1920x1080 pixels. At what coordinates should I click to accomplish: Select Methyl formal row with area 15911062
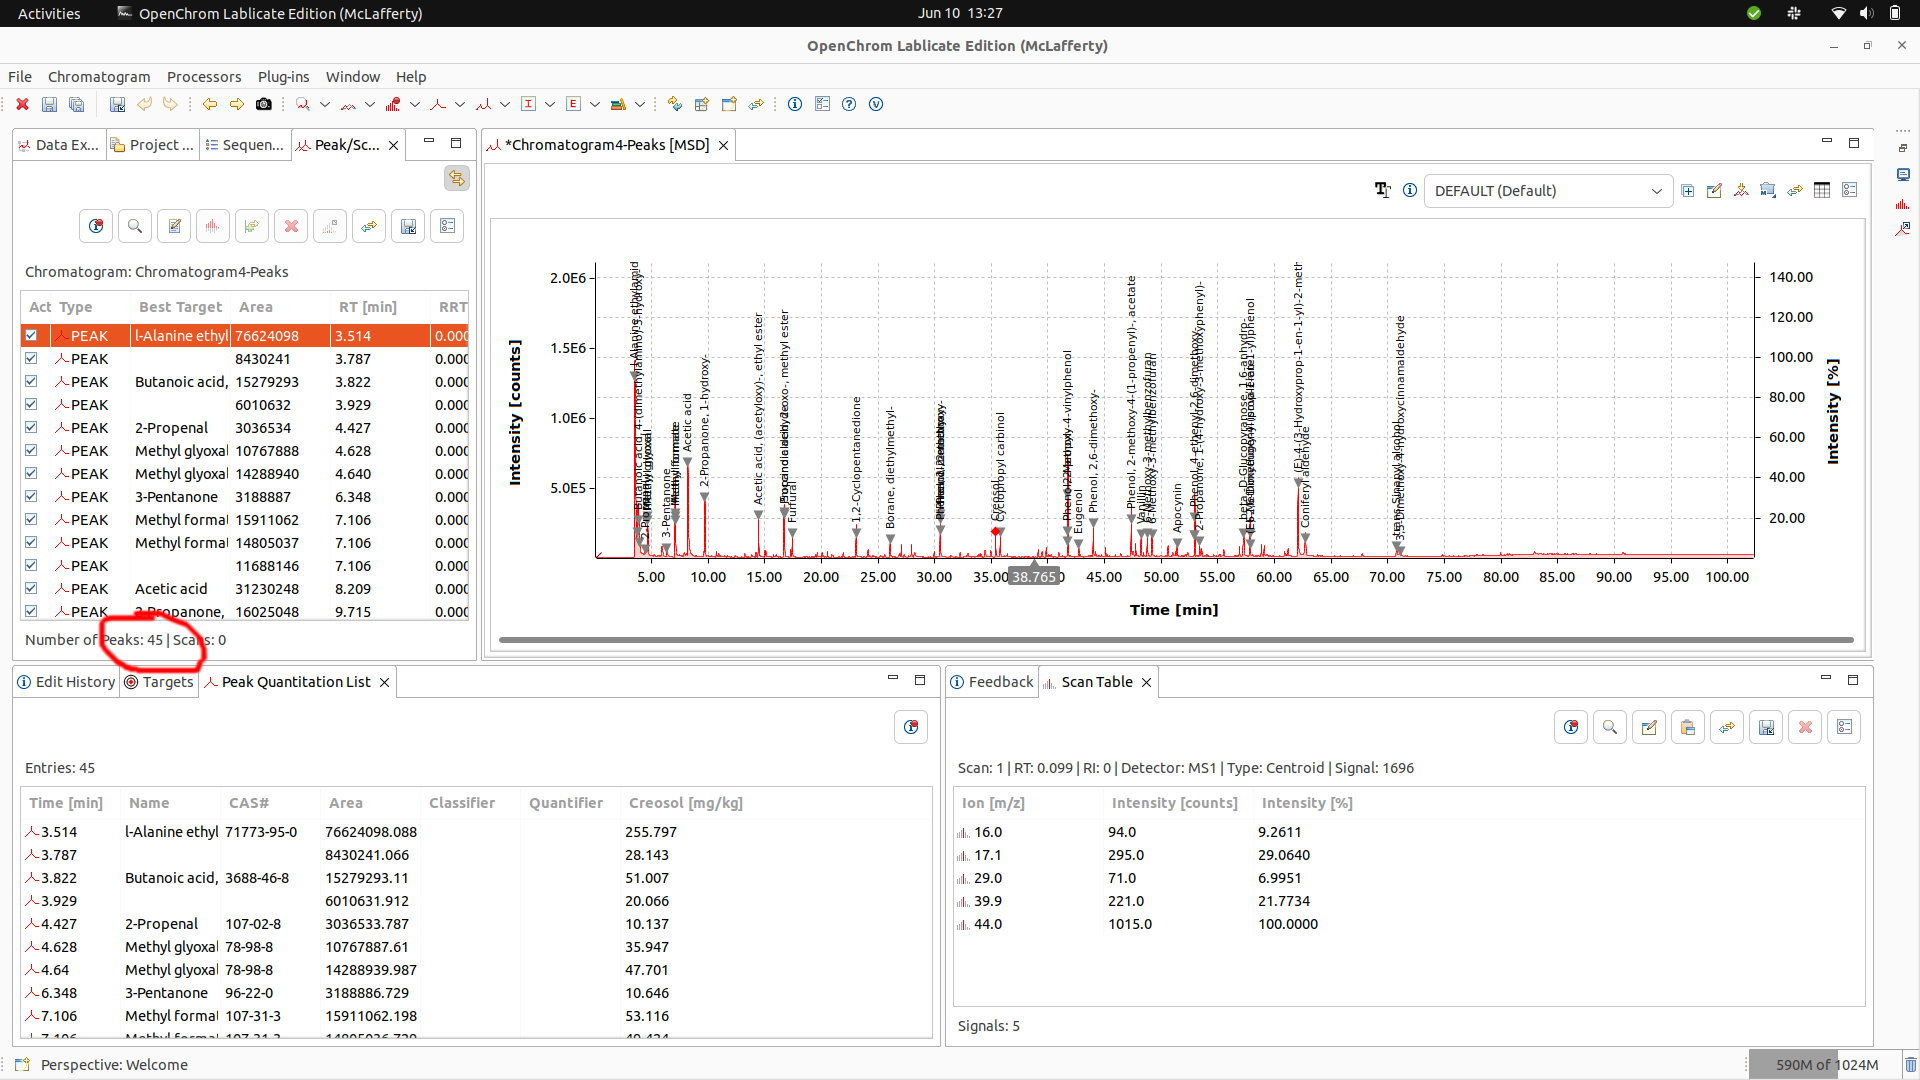245,520
